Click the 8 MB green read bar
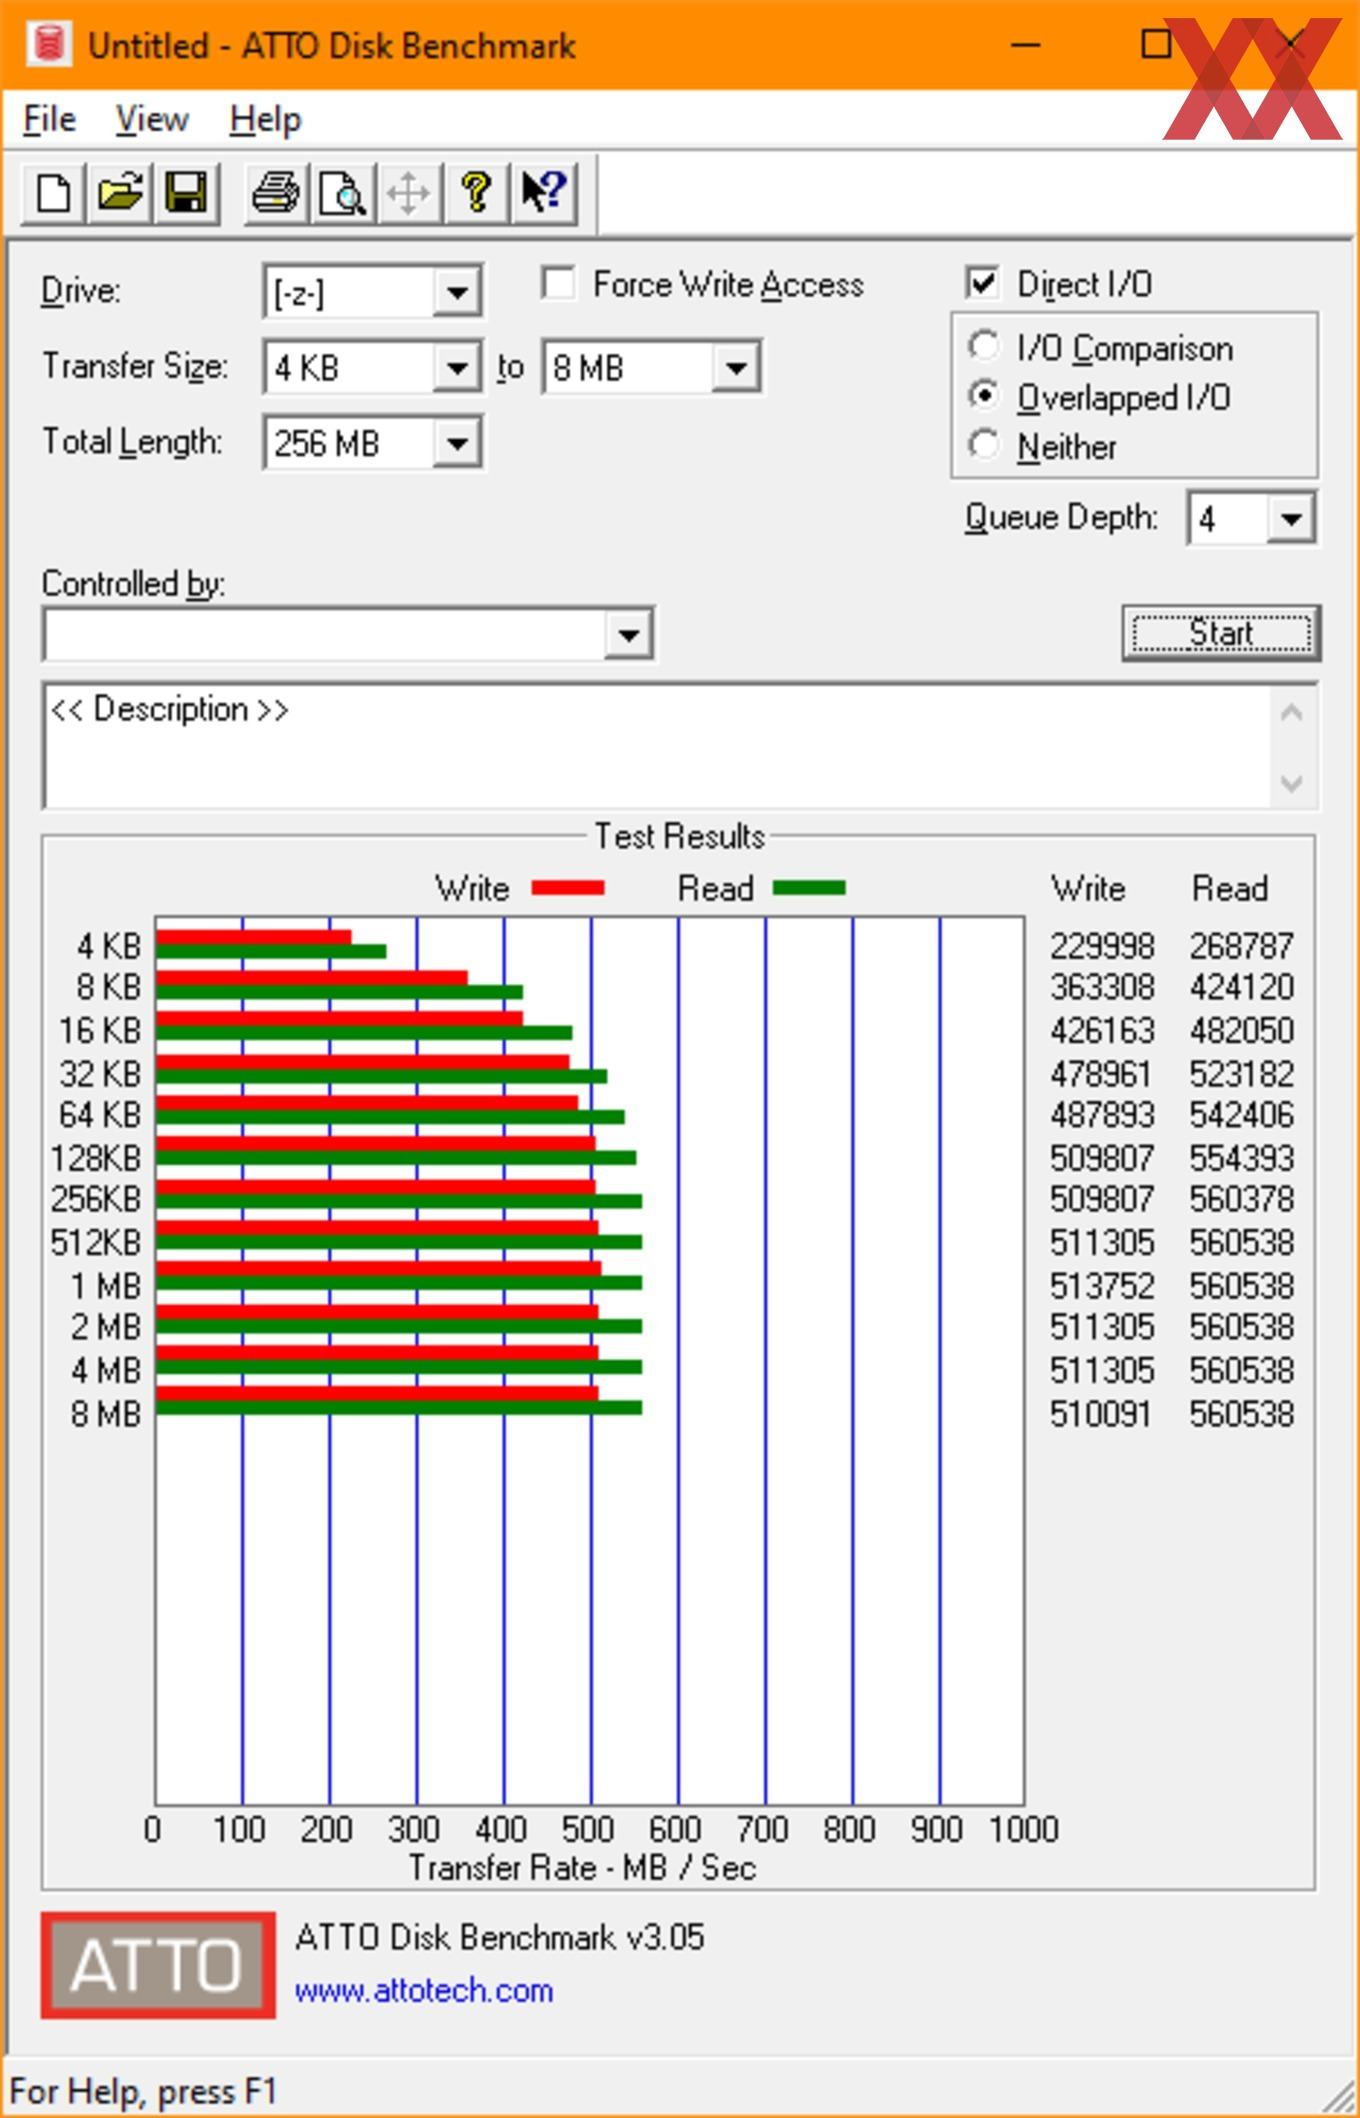 pyautogui.click(x=399, y=1407)
